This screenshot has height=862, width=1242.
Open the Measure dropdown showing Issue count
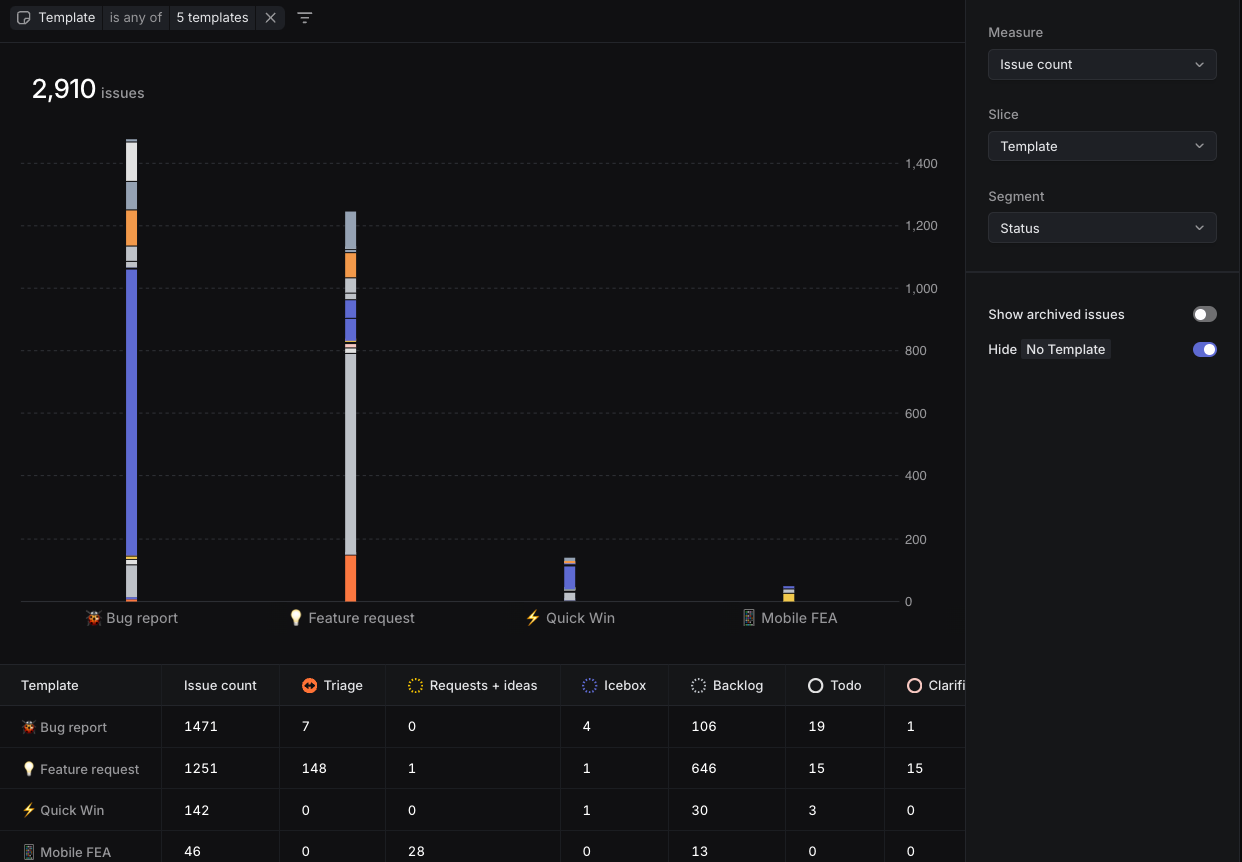[x=1101, y=64]
